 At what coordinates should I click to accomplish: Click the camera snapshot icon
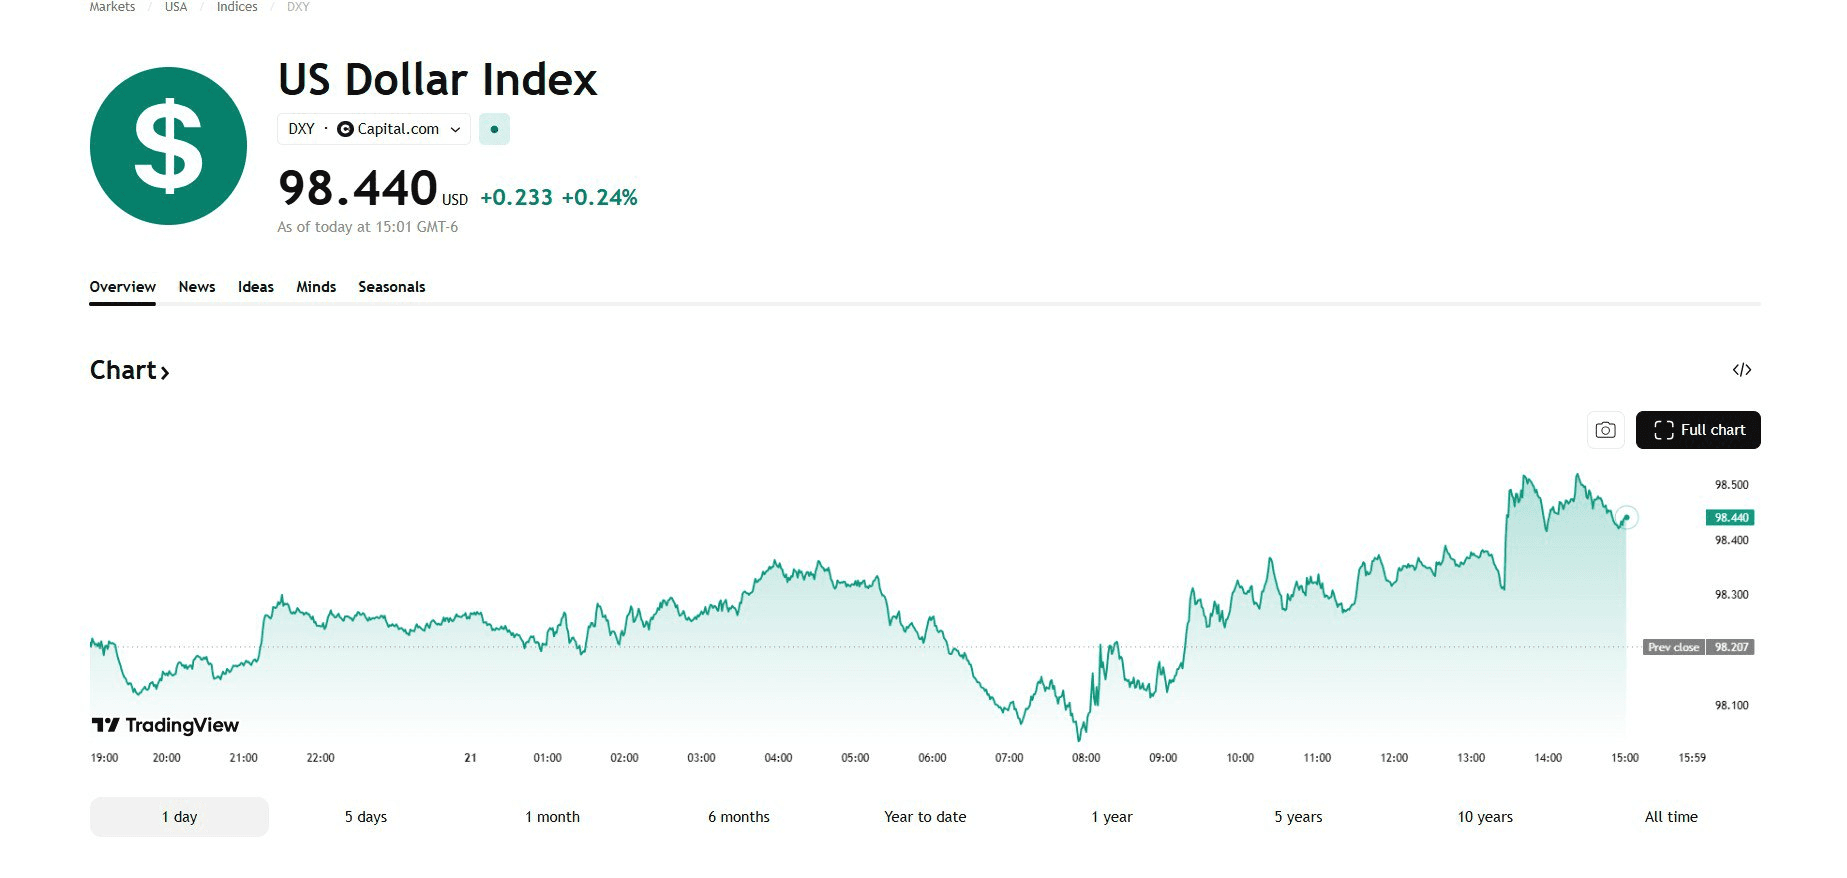[1605, 430]
